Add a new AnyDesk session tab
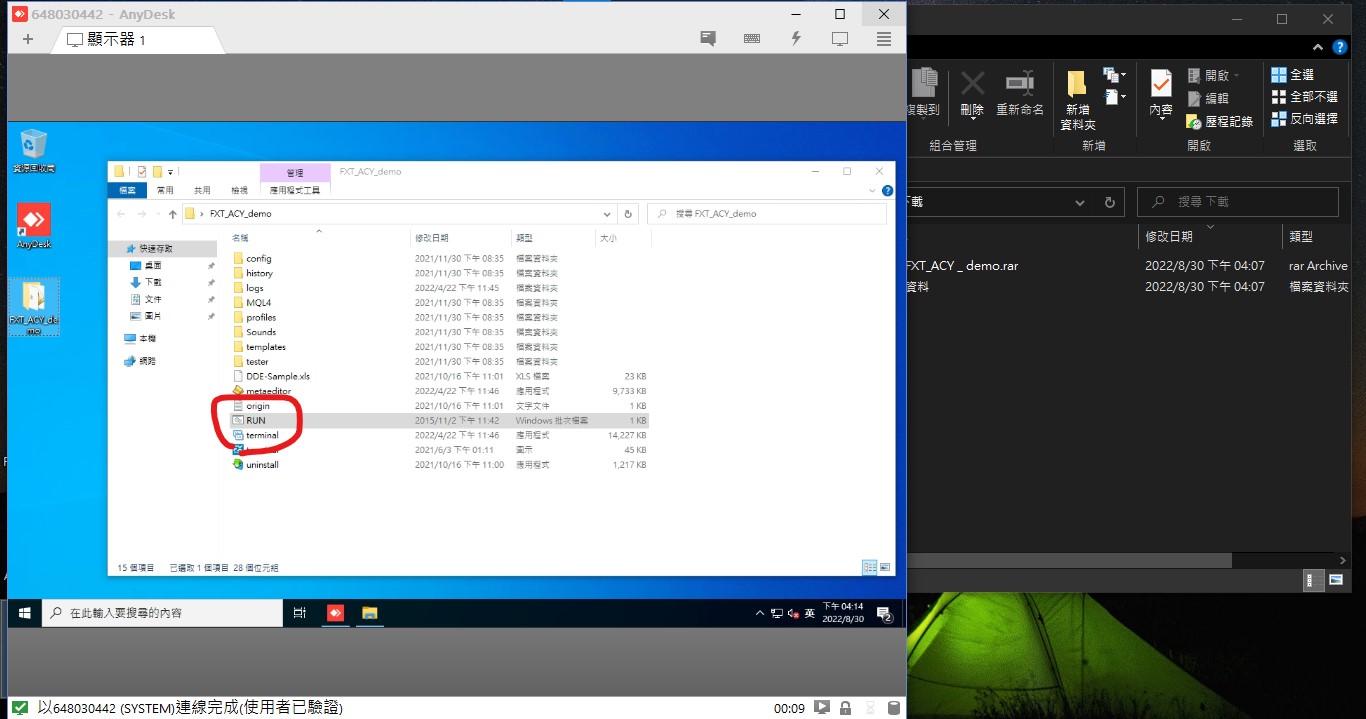 click(27, 39)
